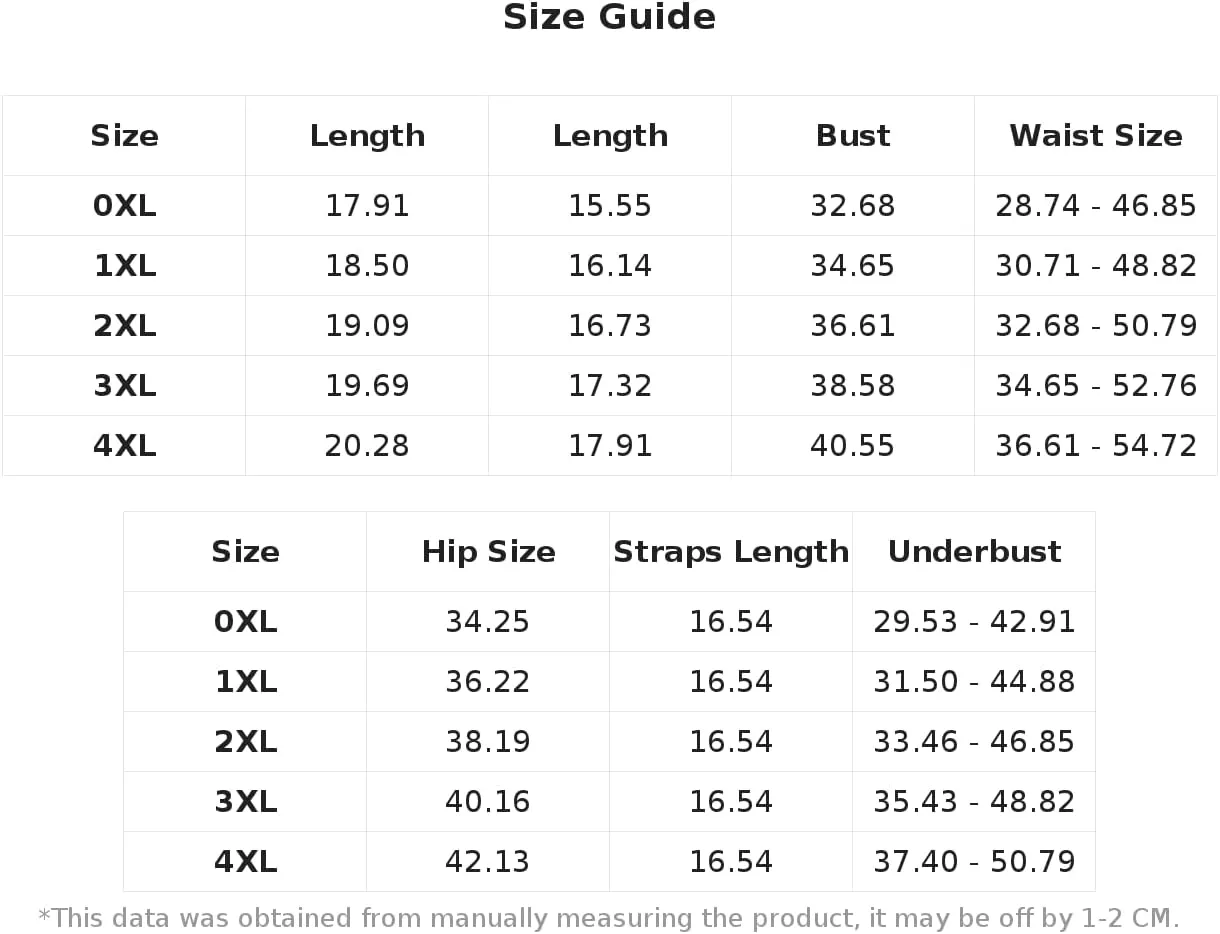Select the 3XL second length value 17.32
Viewport: 1220px width, 934px height.
click(x=610, y=386)
